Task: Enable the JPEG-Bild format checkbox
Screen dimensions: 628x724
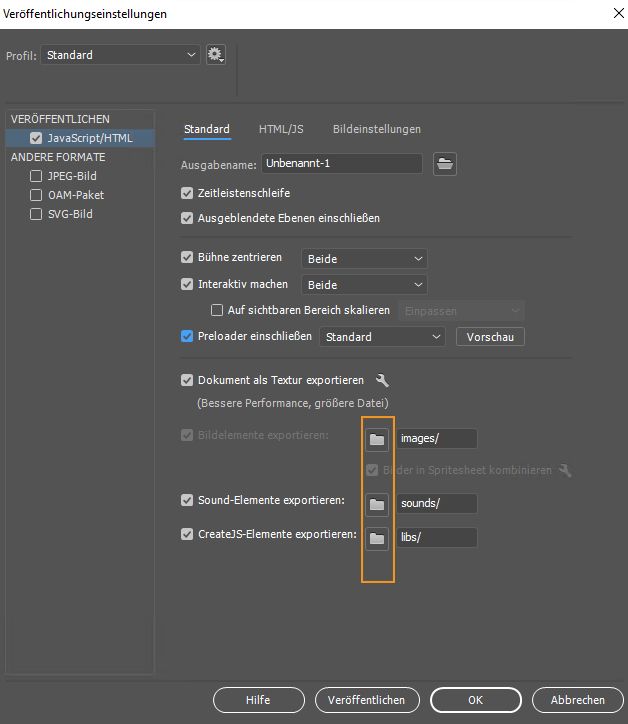Action: point(37,176)
